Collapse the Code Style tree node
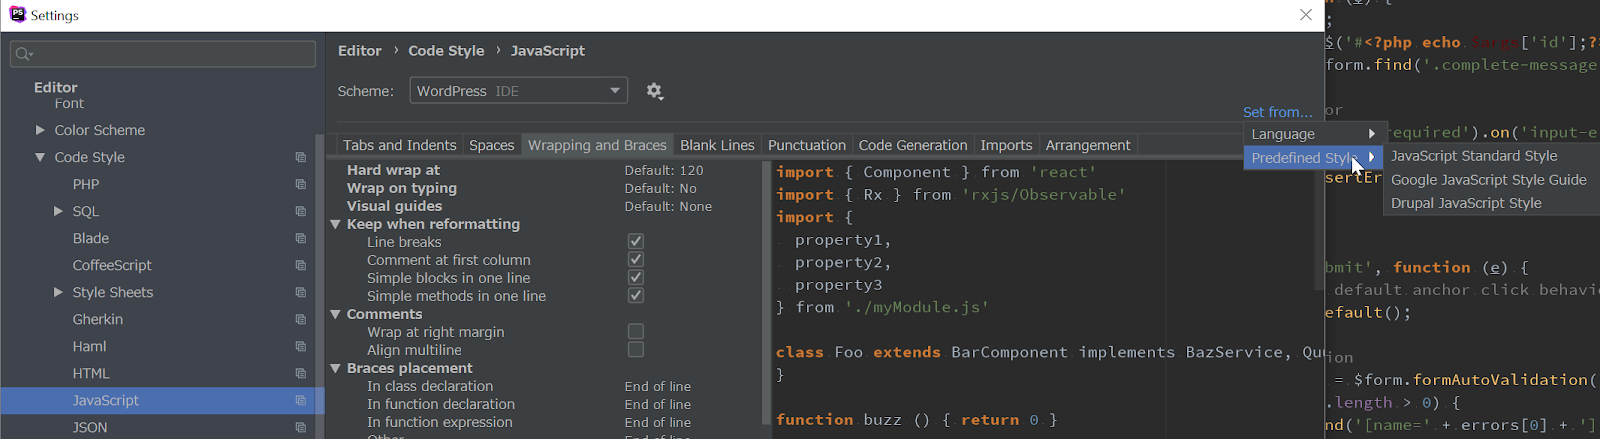 point(40,157)
